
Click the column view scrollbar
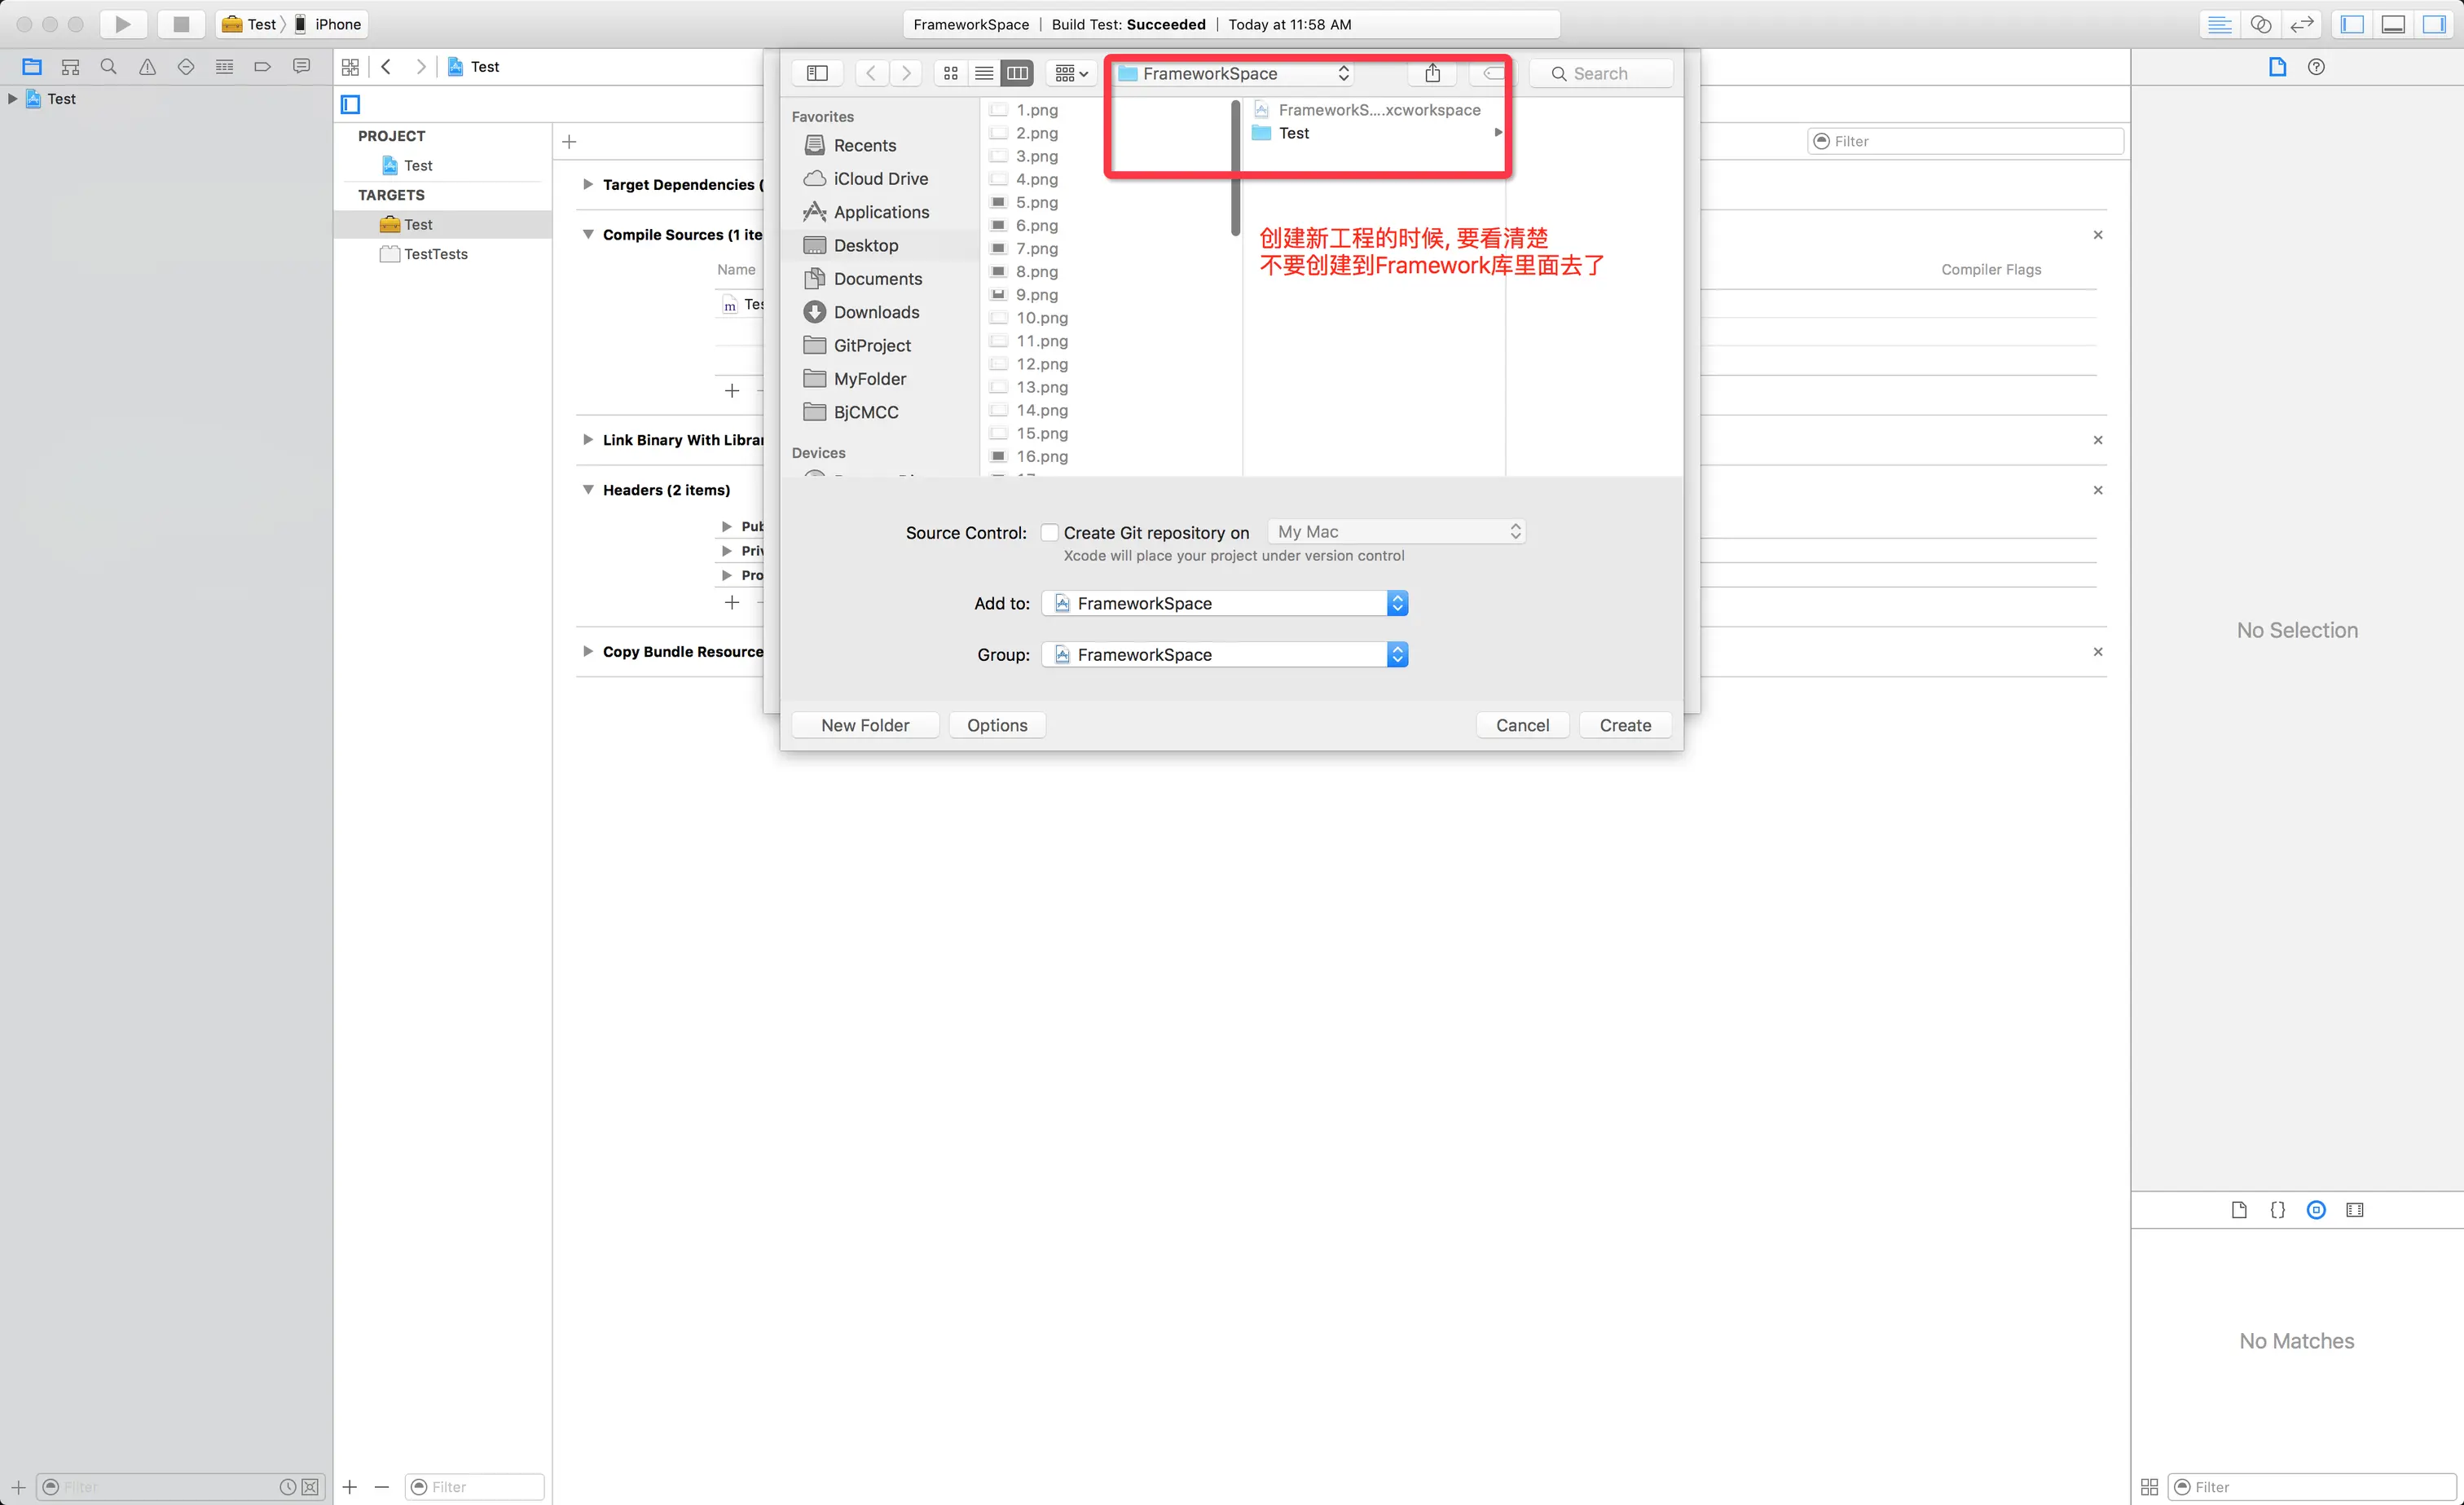click(x=1235, y=168)
